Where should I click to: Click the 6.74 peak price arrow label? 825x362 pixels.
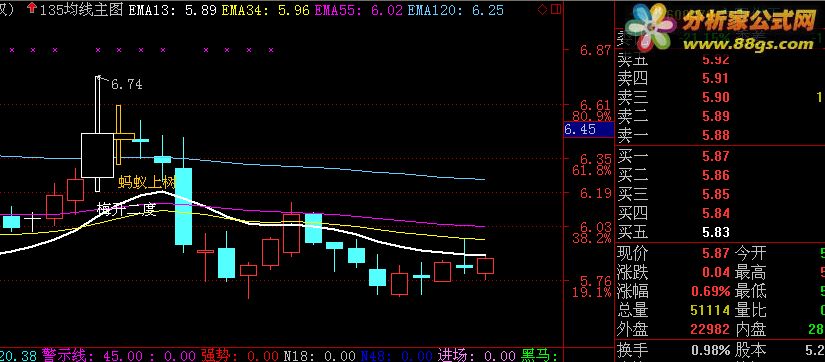pyautogui.click(x=121, y=83)
